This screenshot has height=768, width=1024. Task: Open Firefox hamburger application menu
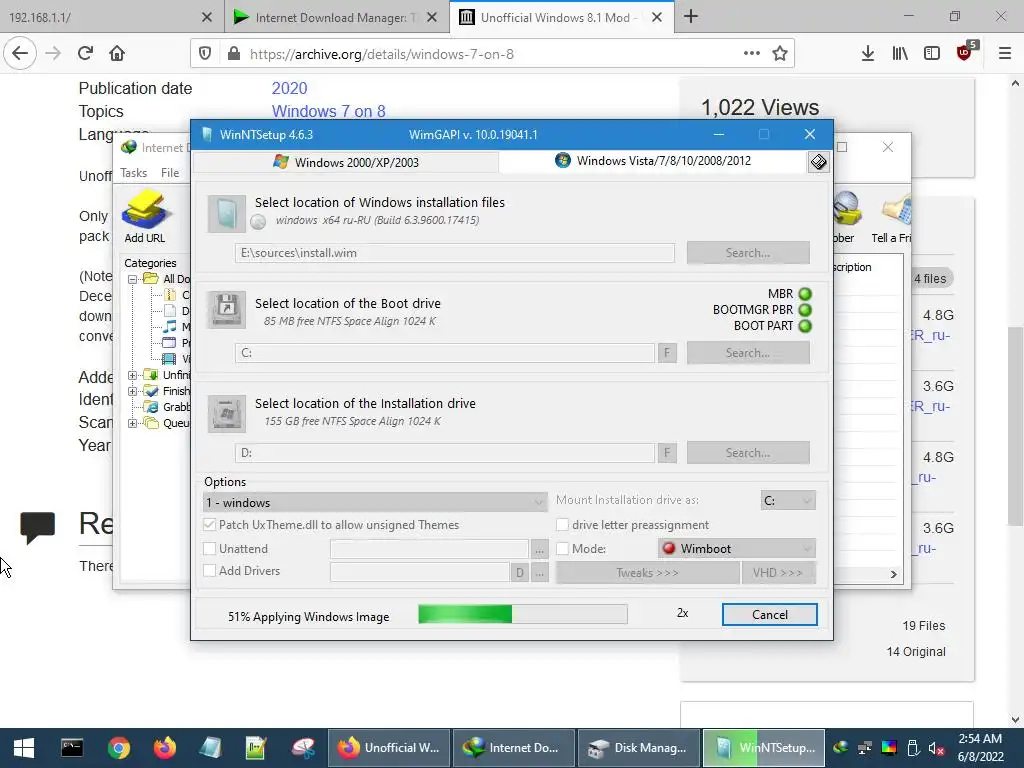[1005, 54]
